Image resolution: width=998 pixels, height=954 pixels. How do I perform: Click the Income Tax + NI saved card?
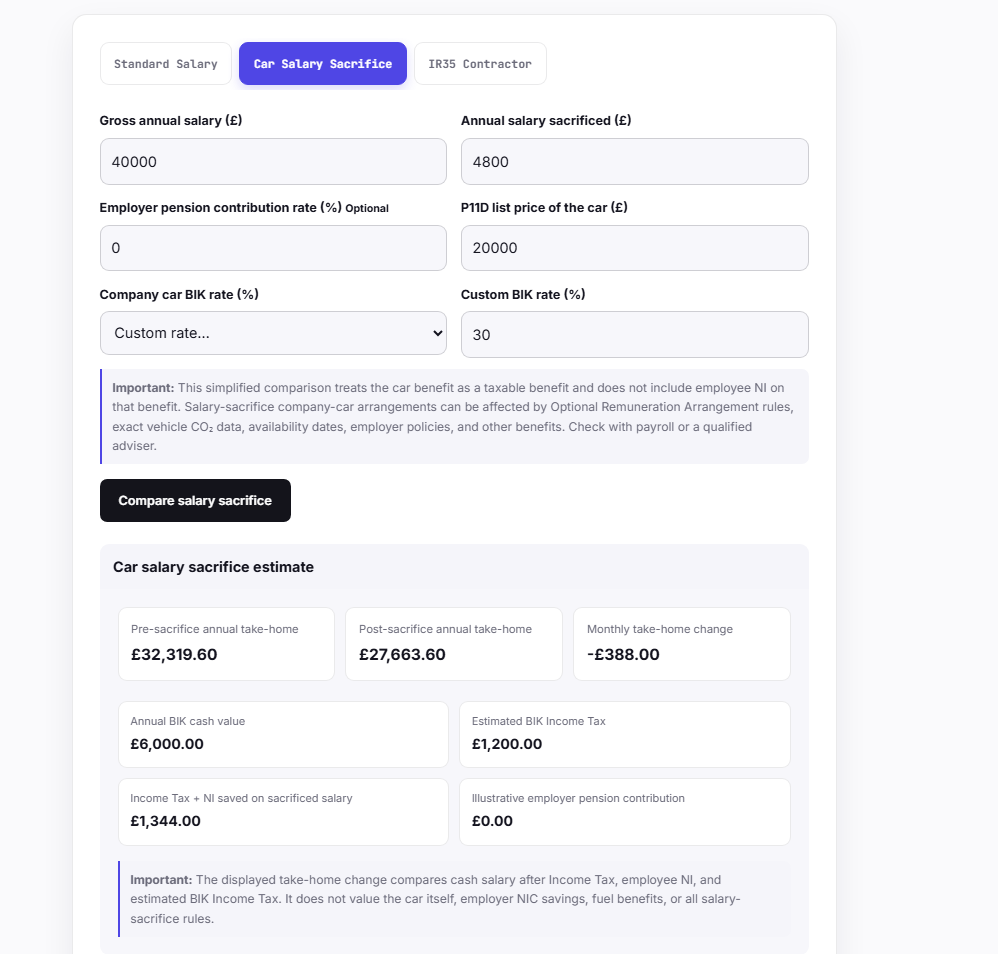(x=283, y=812)
